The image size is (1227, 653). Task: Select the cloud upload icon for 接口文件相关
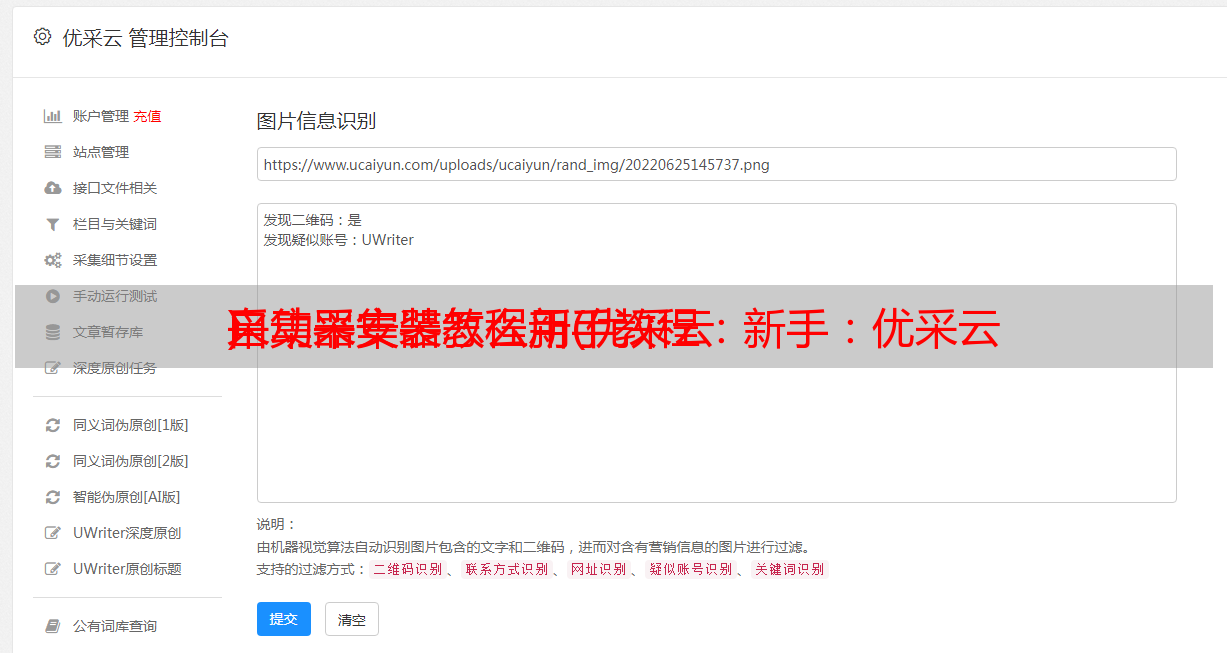point(53,188)
